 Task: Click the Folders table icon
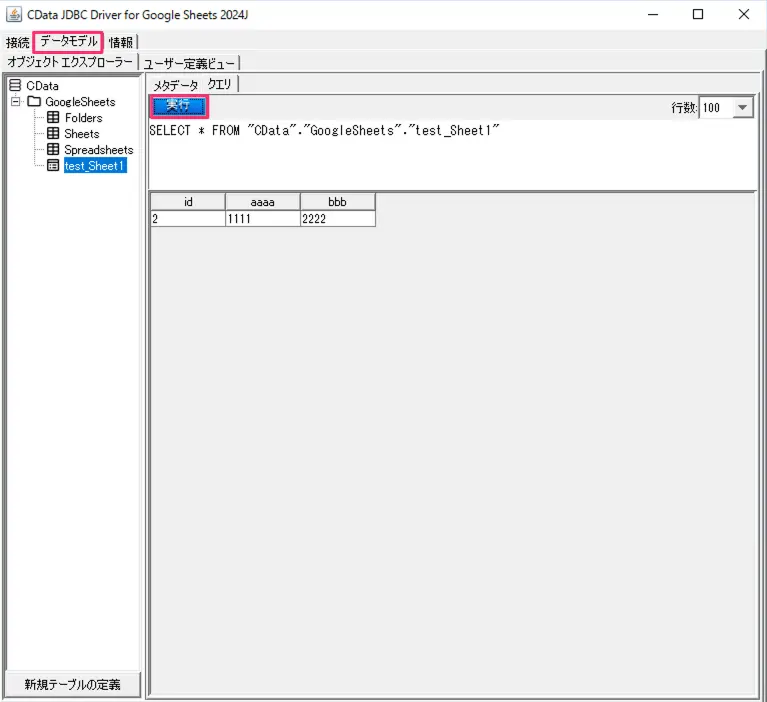[53, 117]
